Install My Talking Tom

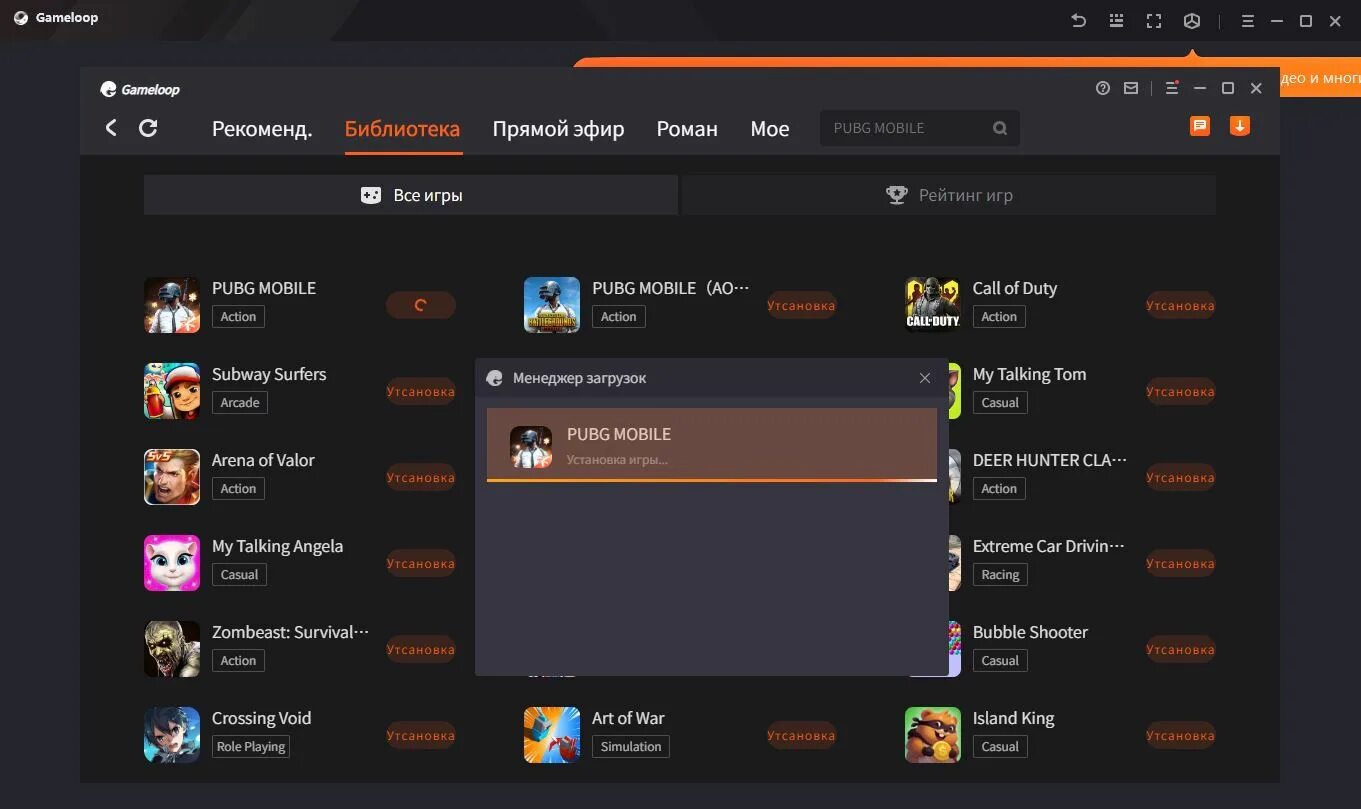click(x=1181, y=392)
